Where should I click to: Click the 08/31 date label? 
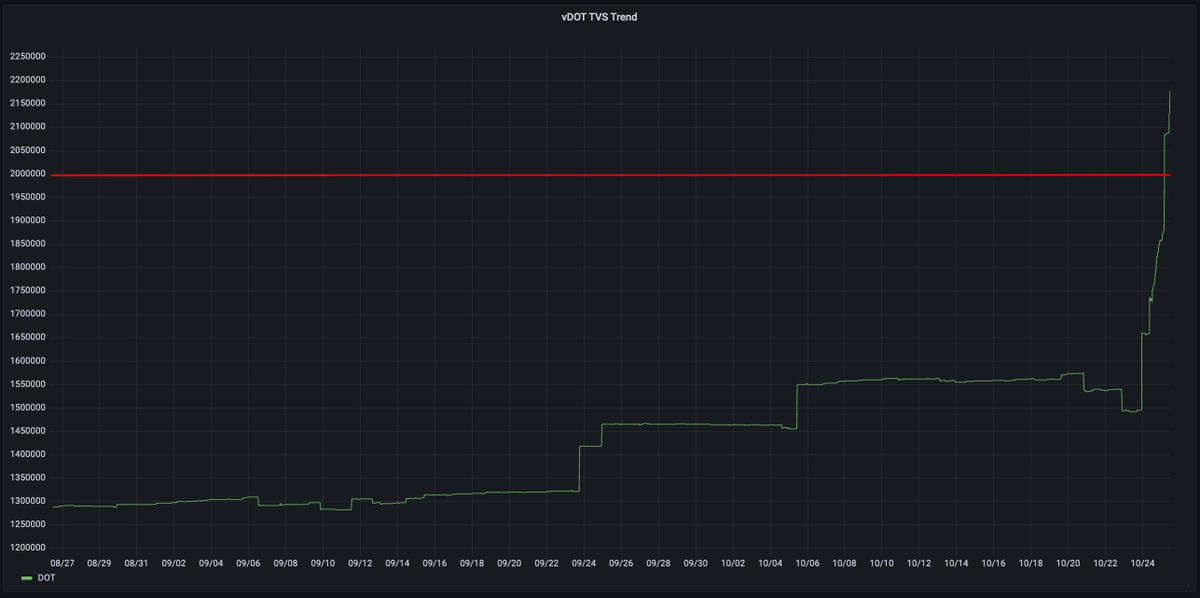[x=136, y=563]
